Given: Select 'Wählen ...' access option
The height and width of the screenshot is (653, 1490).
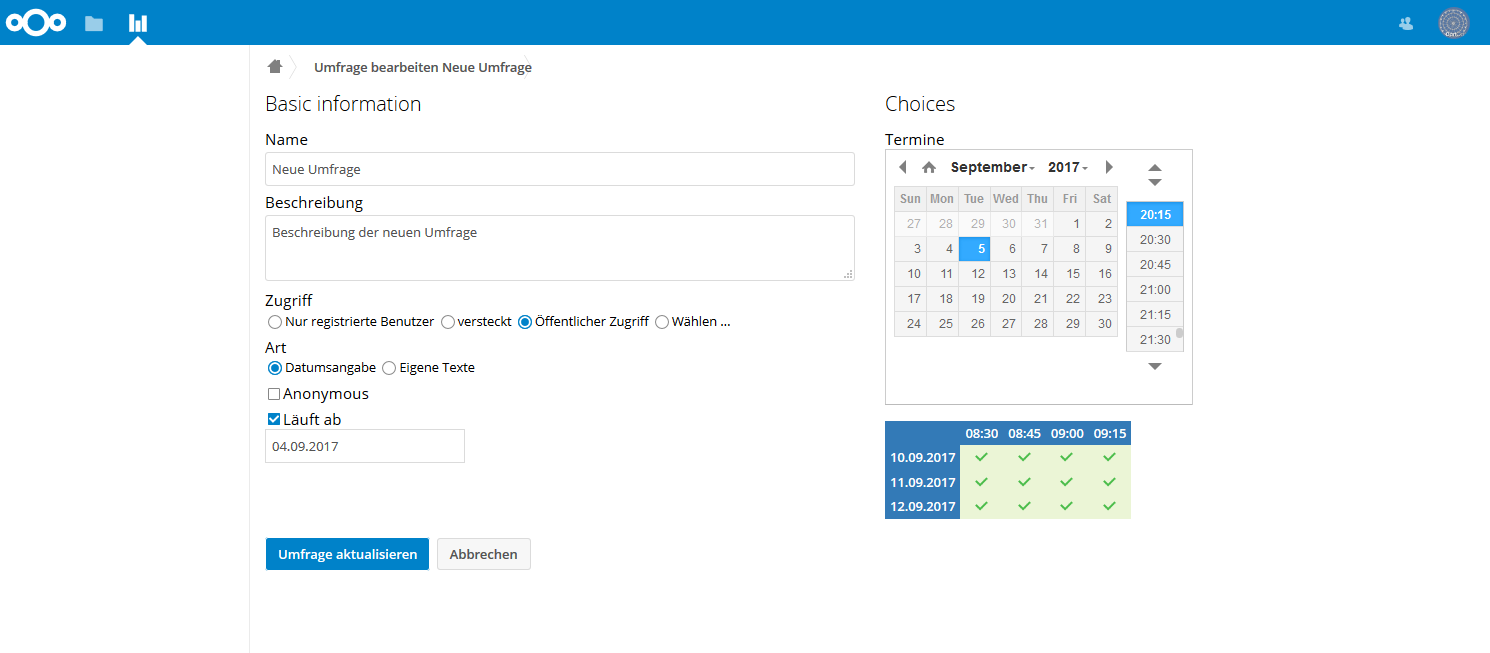Looking at the screenshot, I should (661, 322).
